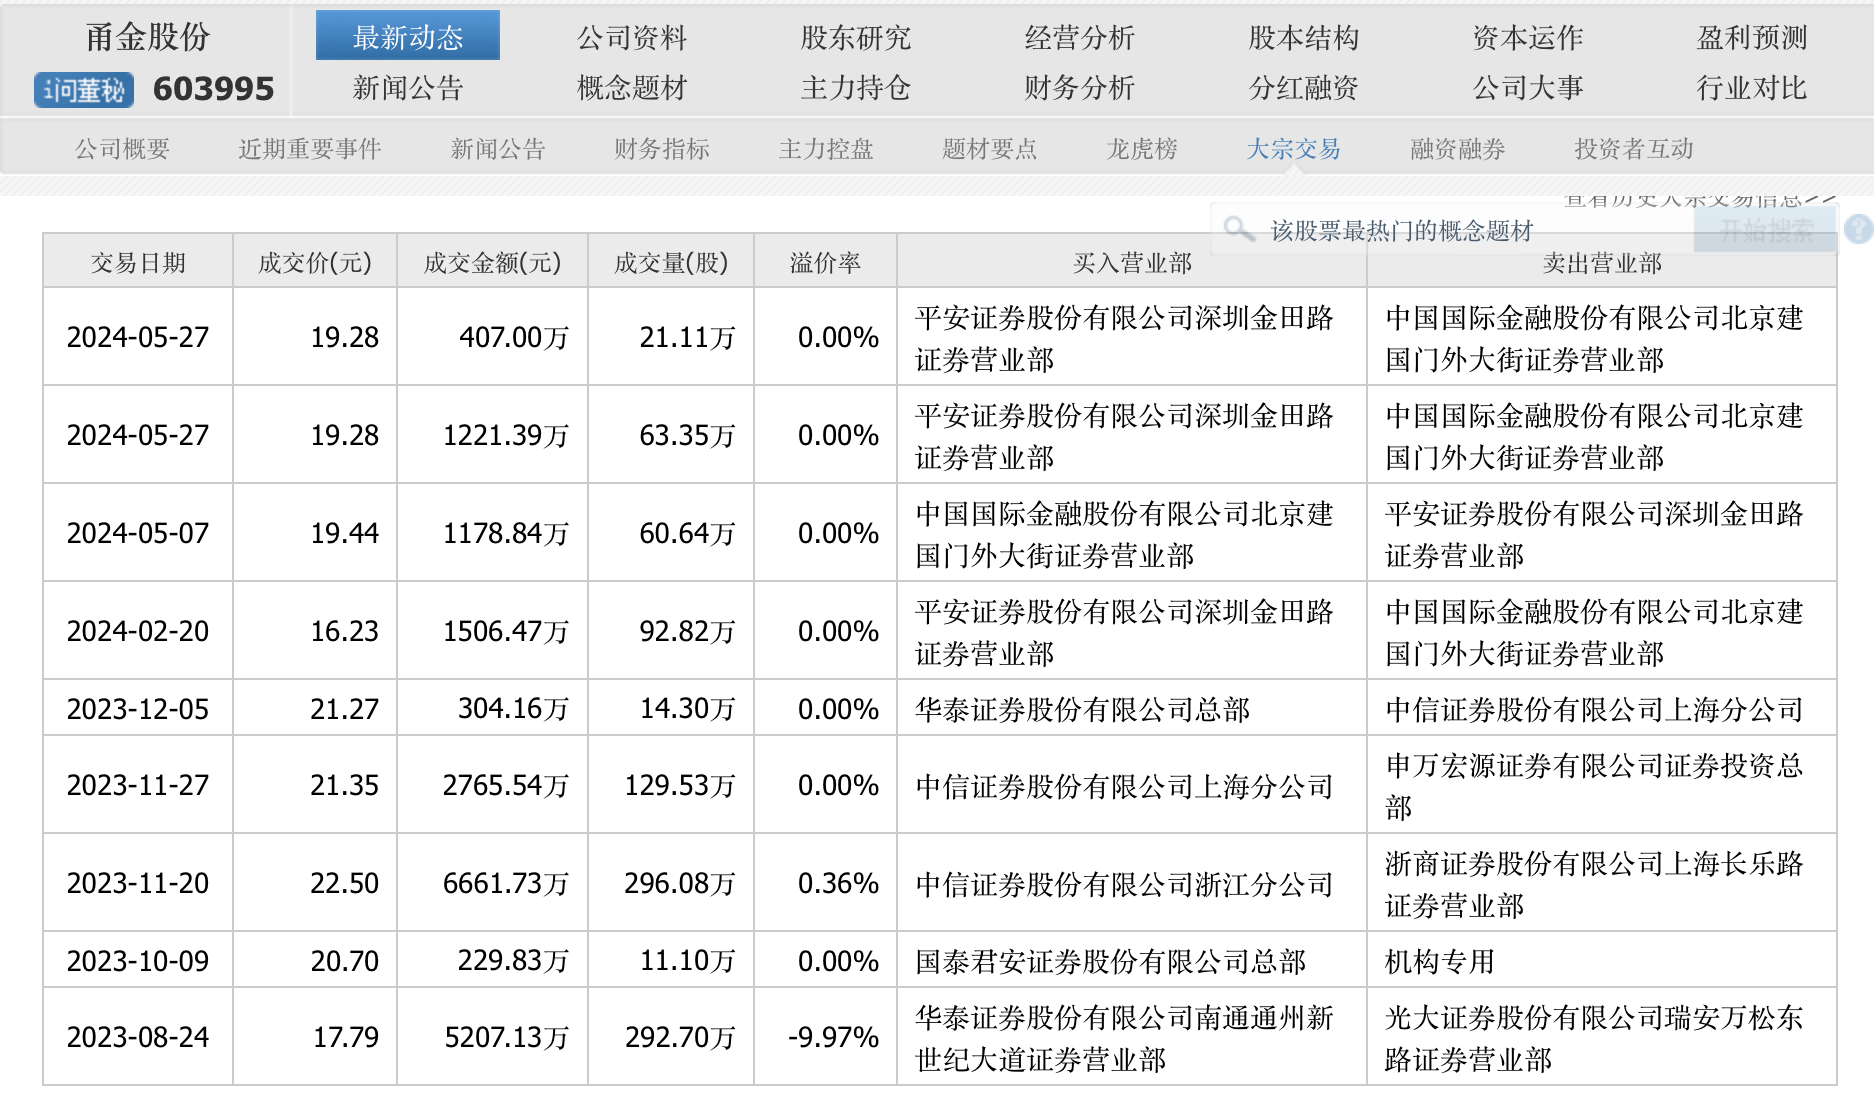The height and width of the screenshot is (1102, 1874).
Task: Select 财务指标 sub-tab
Action: click(662, 149)
